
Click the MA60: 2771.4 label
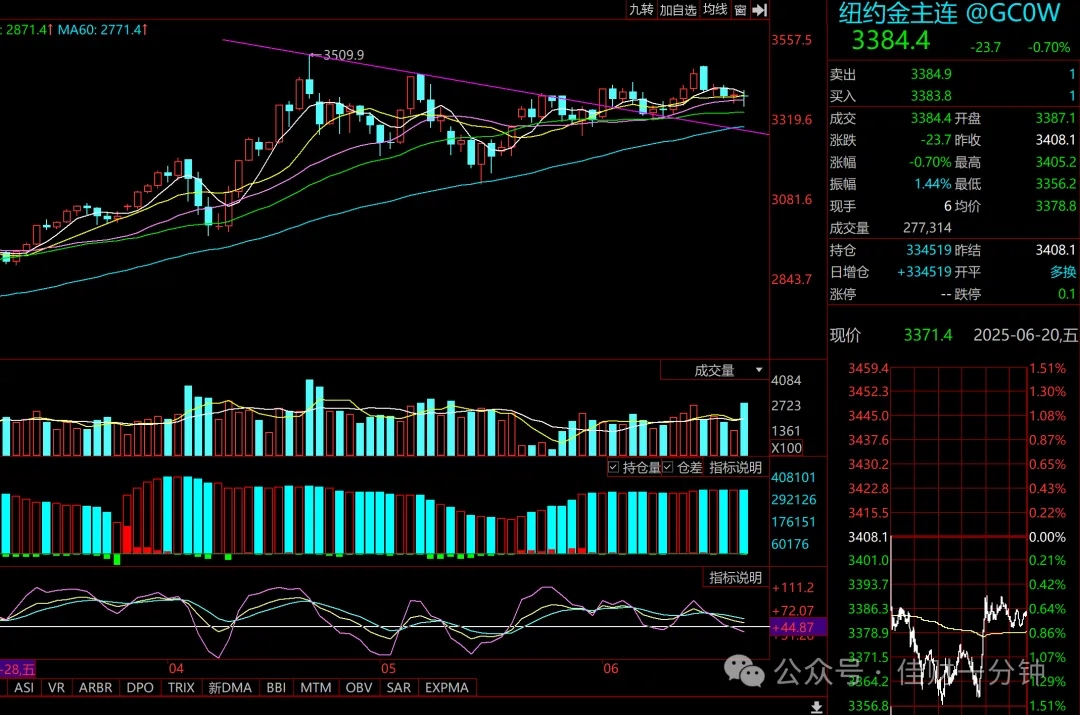[x=101, y=30]
